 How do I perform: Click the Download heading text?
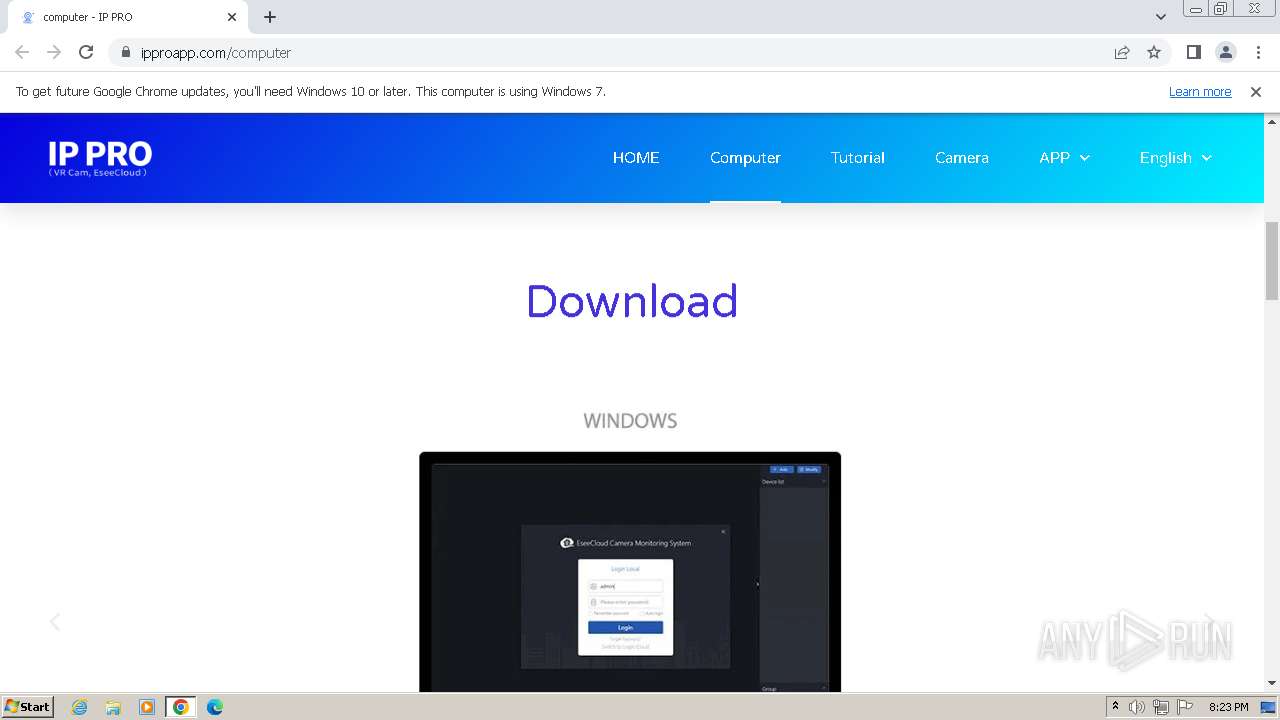(632, 301)
